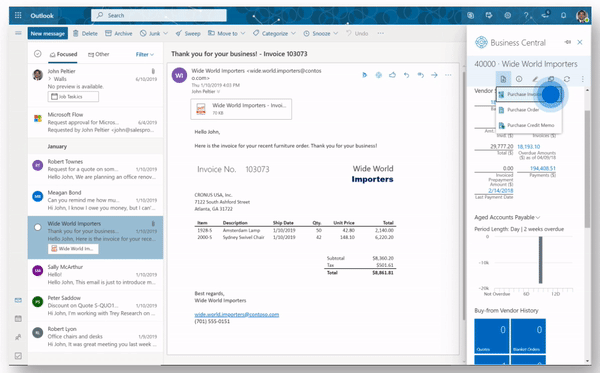Screen dimensions: 600x373
Task: Open the Peter Saddow discount email
Action: [x=95, y=305]
